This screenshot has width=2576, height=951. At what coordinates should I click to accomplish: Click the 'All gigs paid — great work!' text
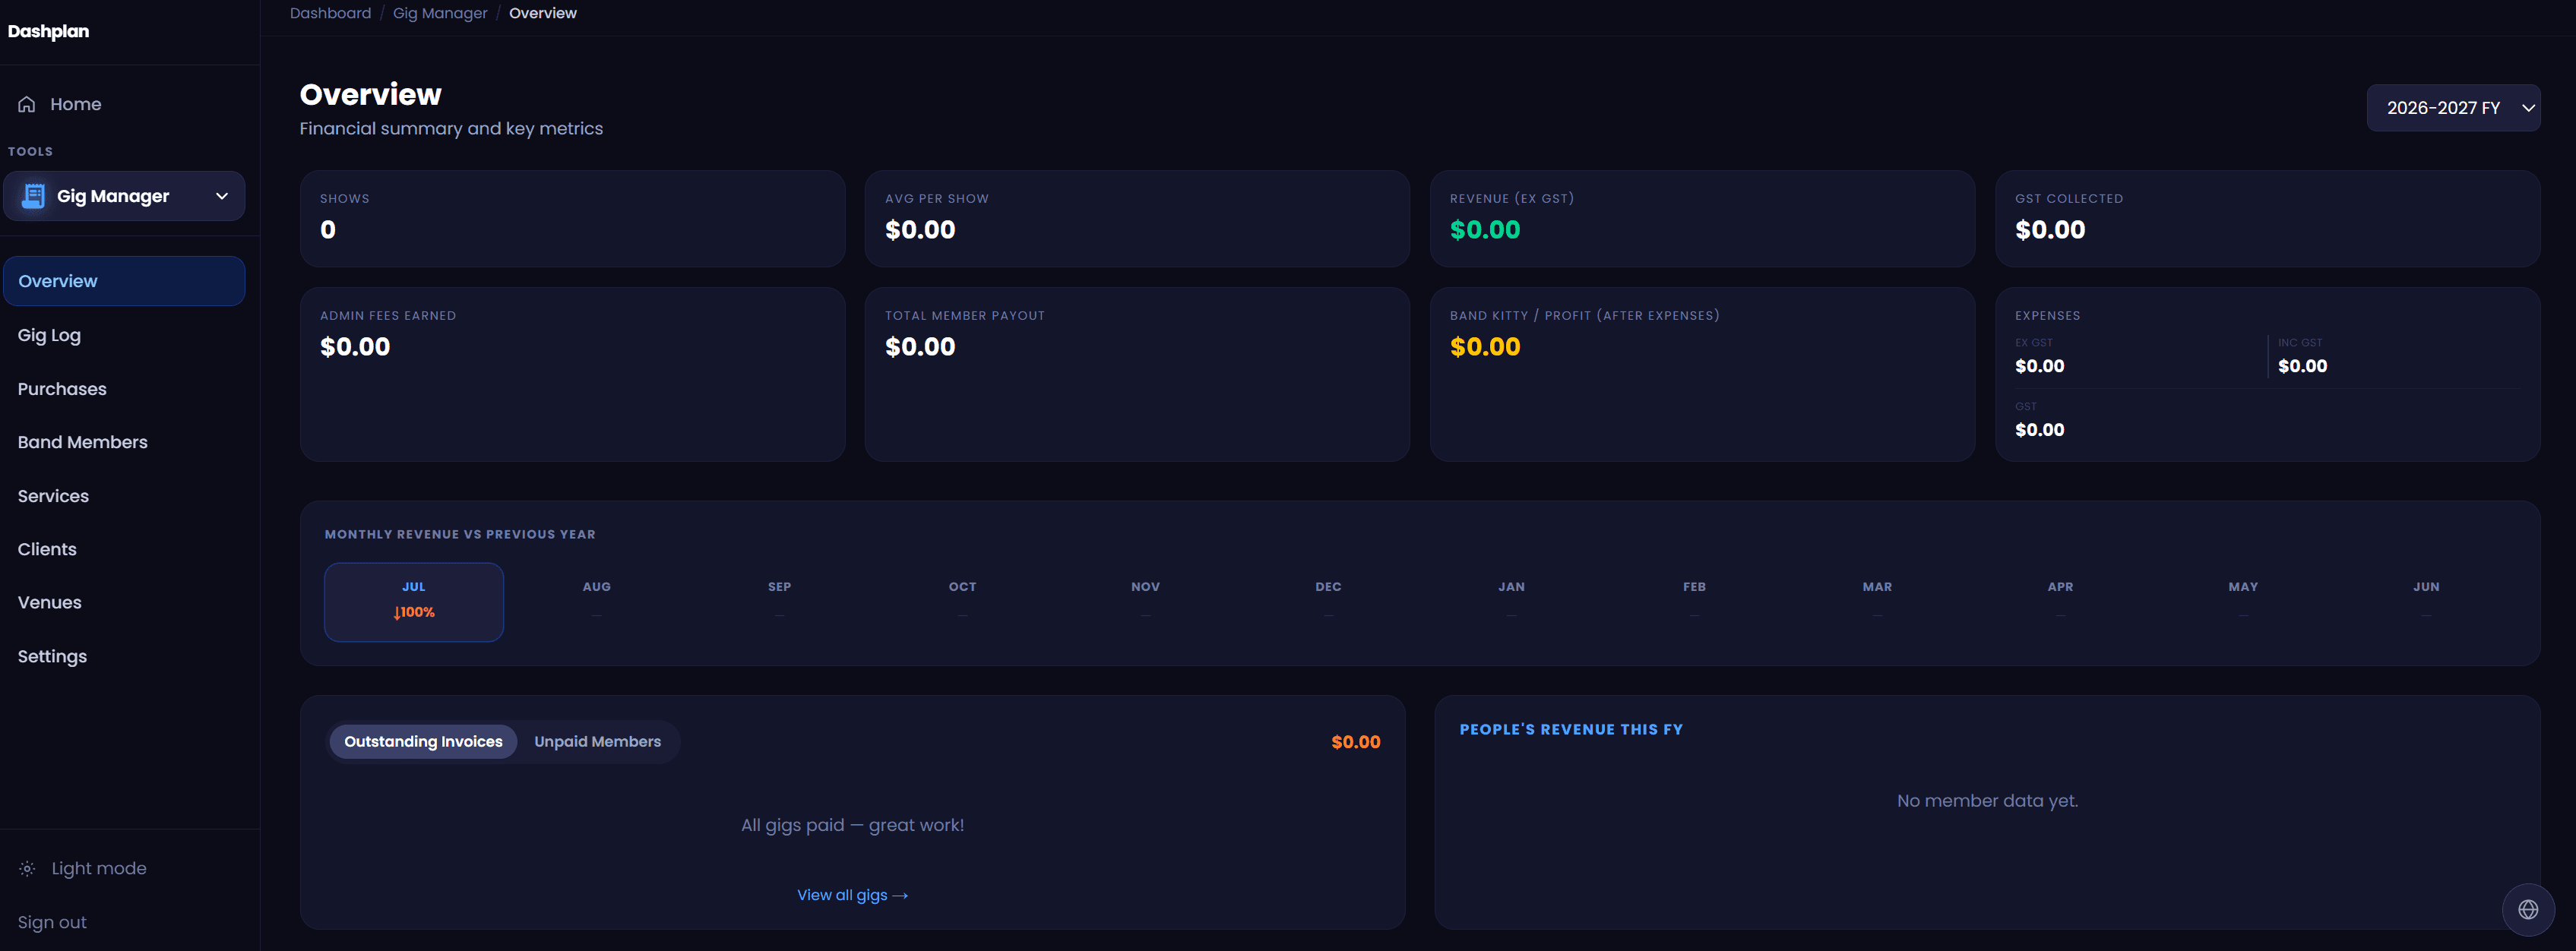point(852,825)
